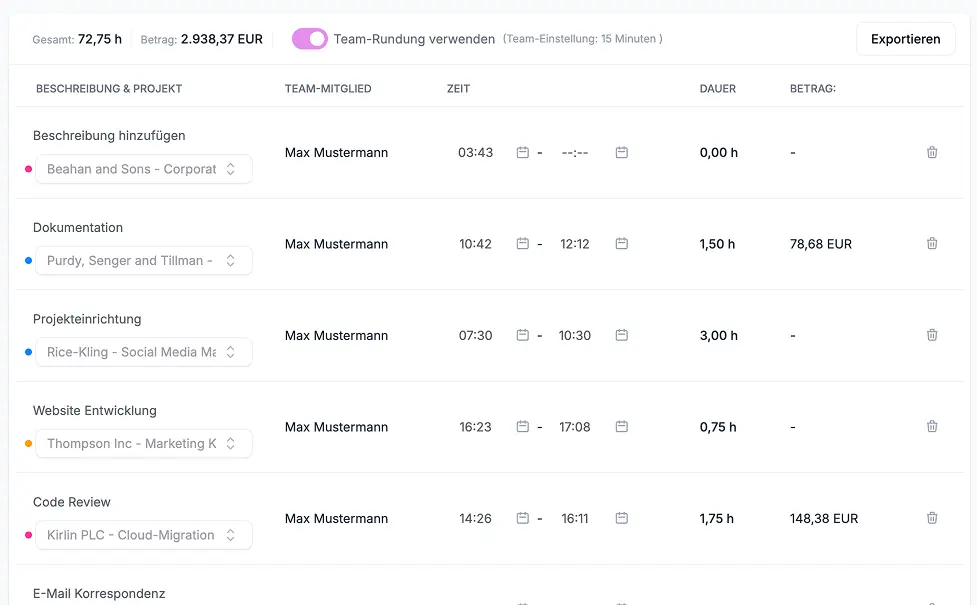Delete the Dokumentation time entry
977x605 pixels.
pyautogui.click(x=932, y=244)
